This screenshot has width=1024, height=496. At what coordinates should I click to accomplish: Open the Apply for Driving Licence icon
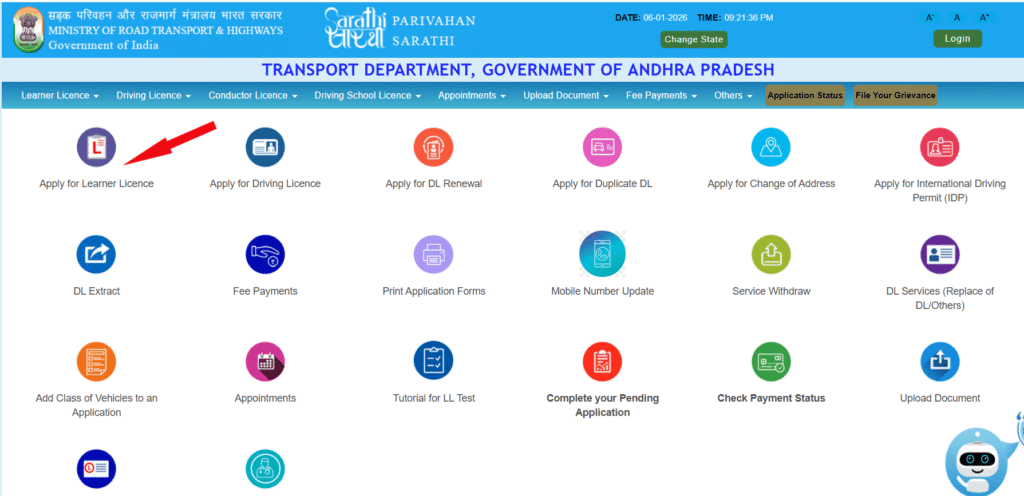(265, 148)
